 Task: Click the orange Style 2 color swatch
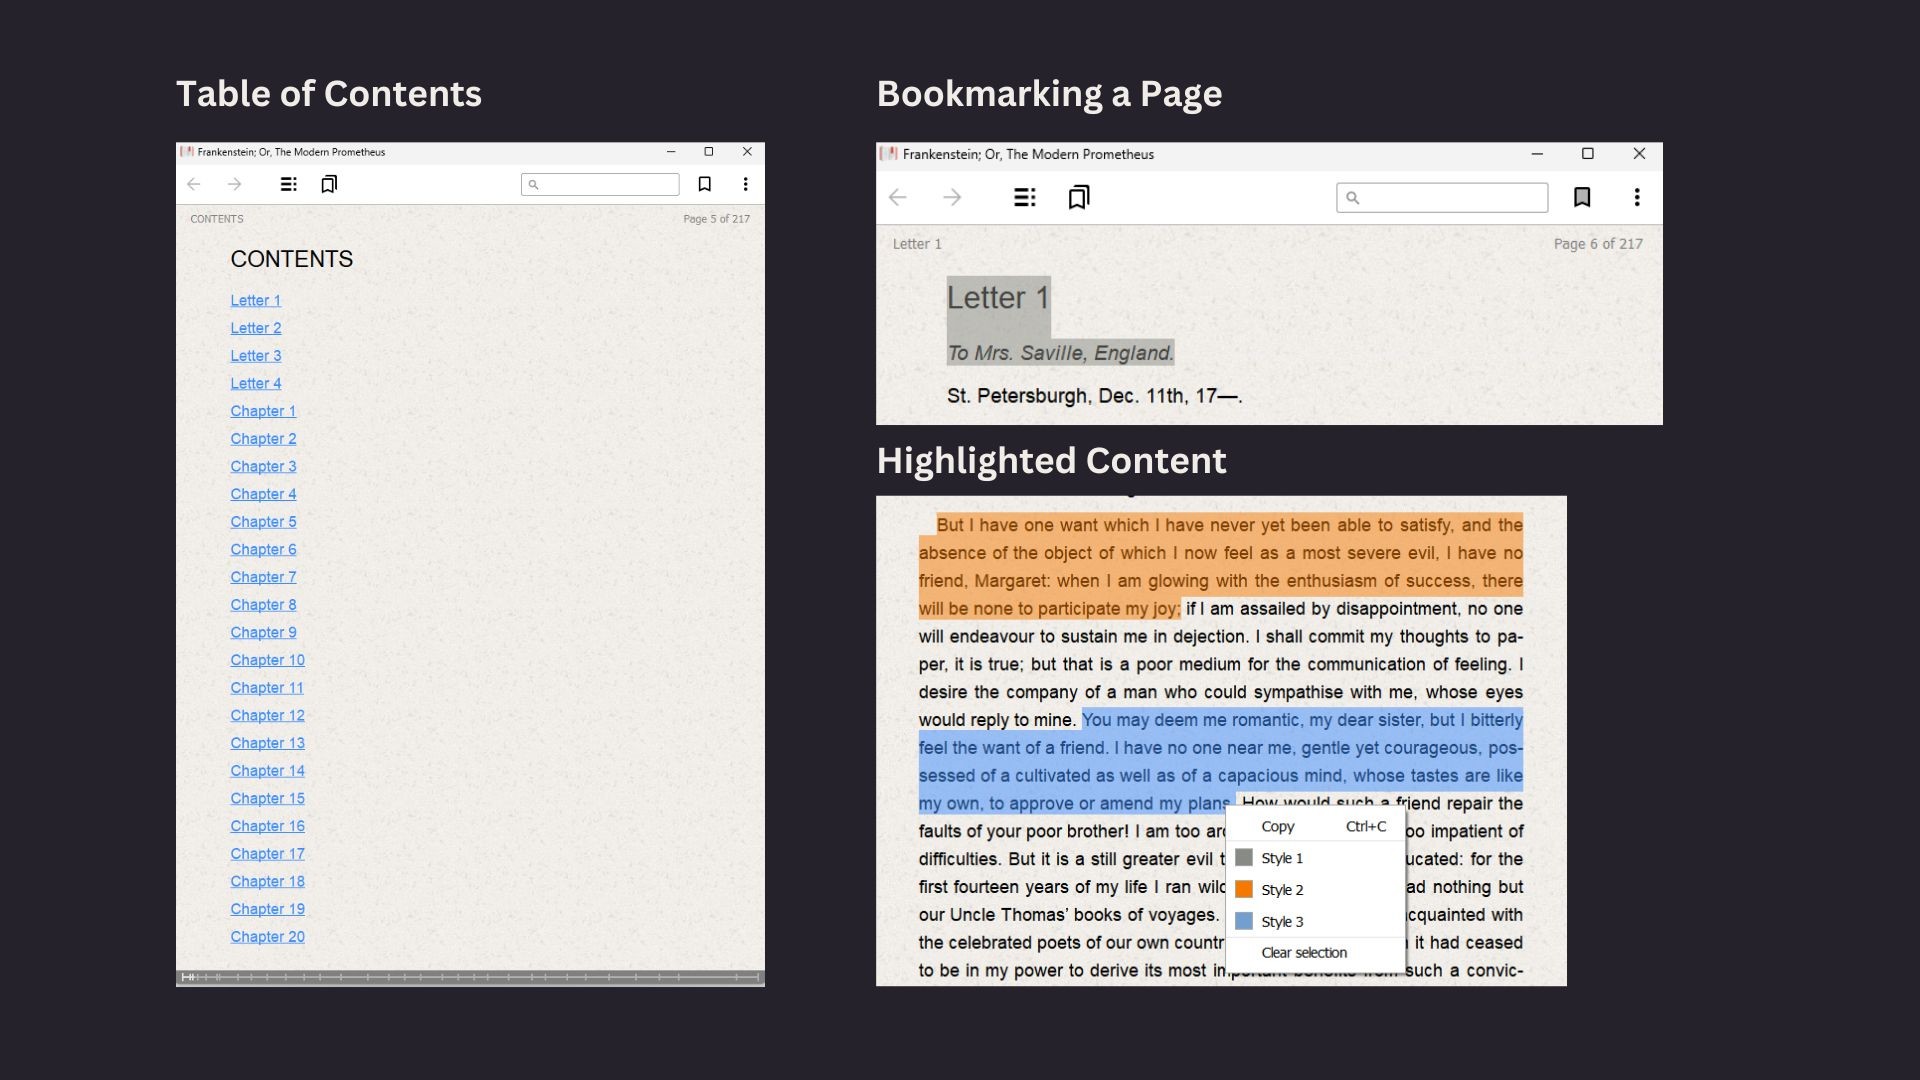pos(1244,889)
